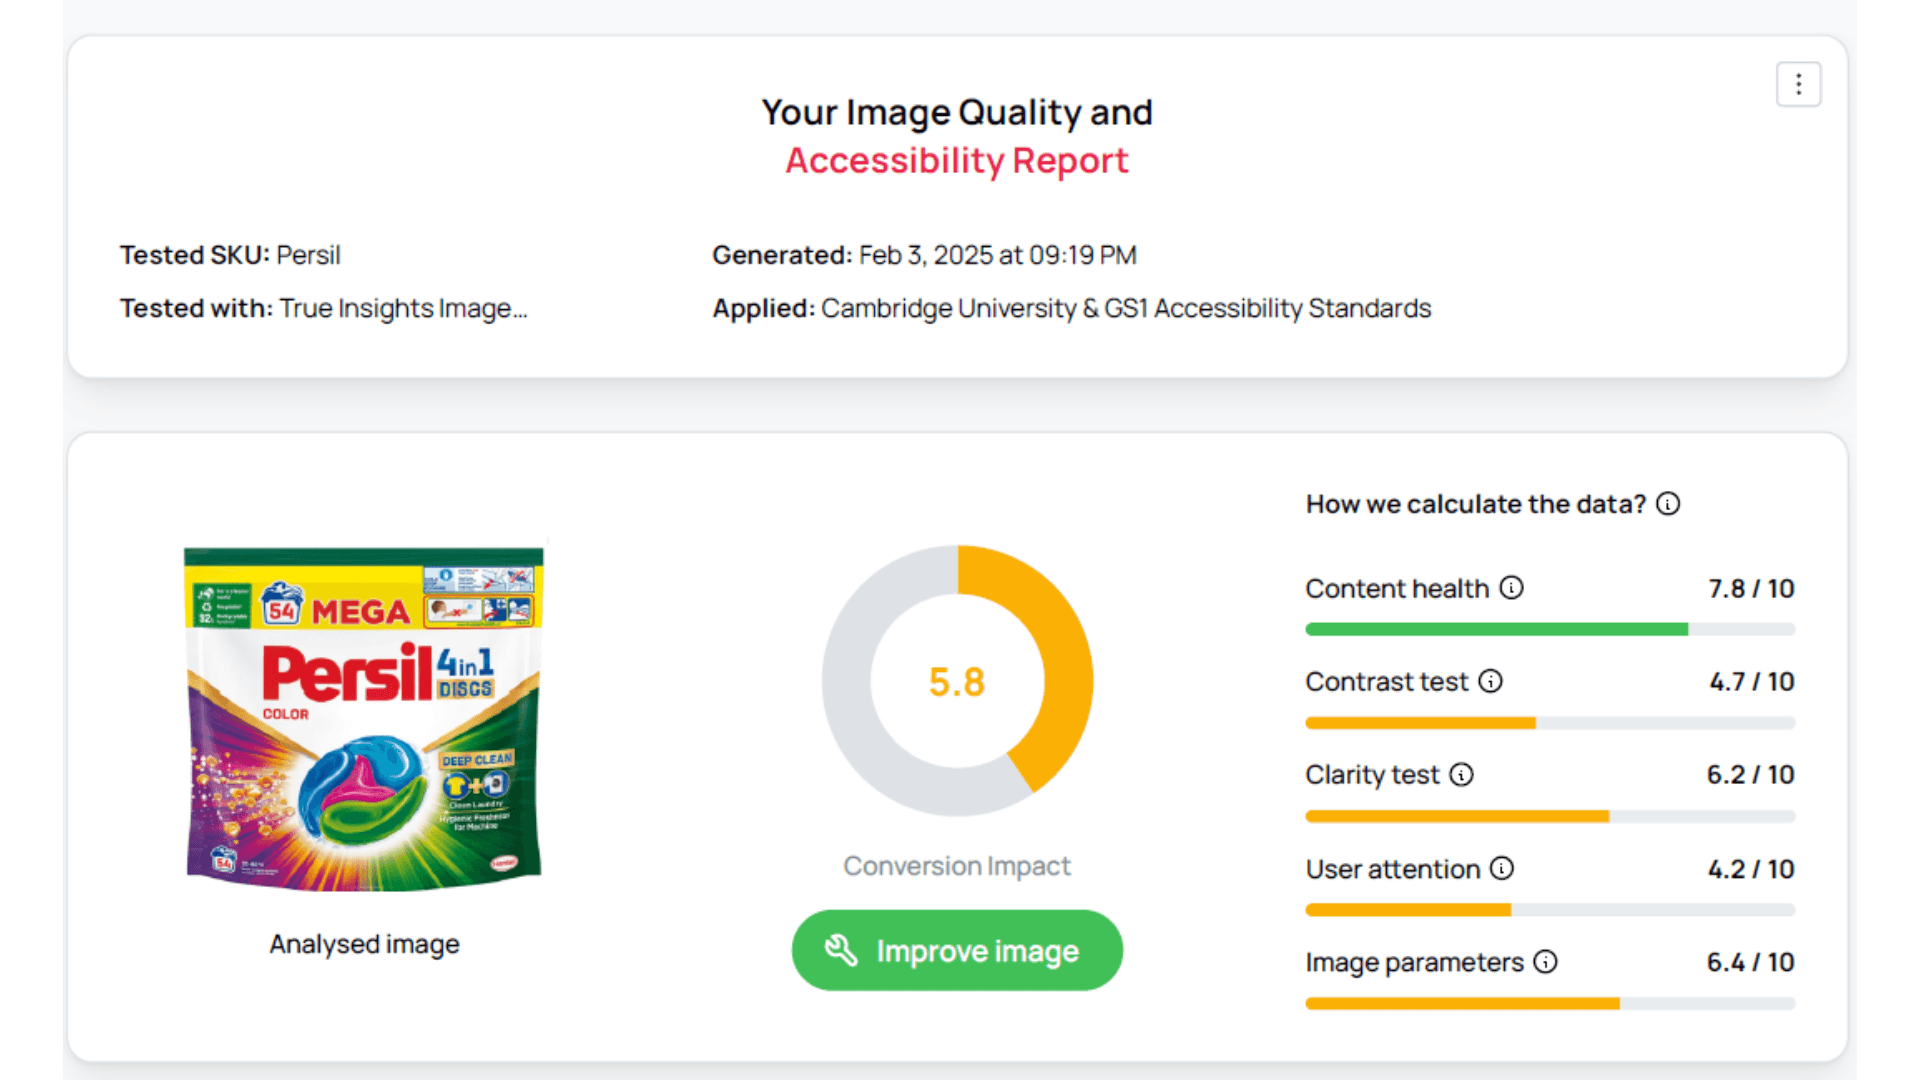
Task: Click the User attention progress bar
Action: point(1550,910)
